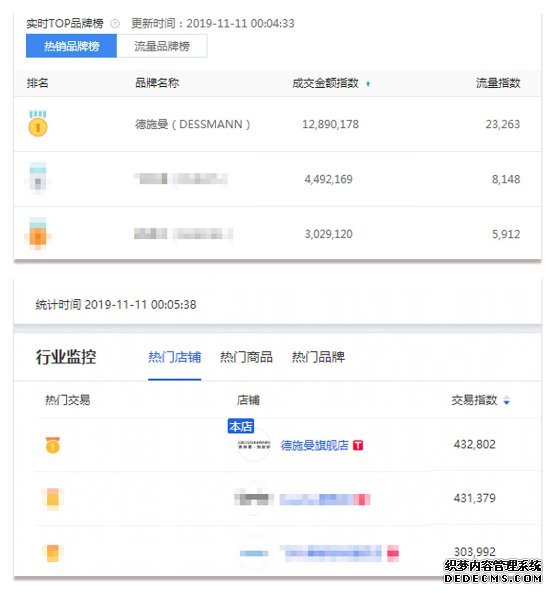Sort by 成交金额指数 arrow
Screen dimensions: 553x593
pos(368,84)
